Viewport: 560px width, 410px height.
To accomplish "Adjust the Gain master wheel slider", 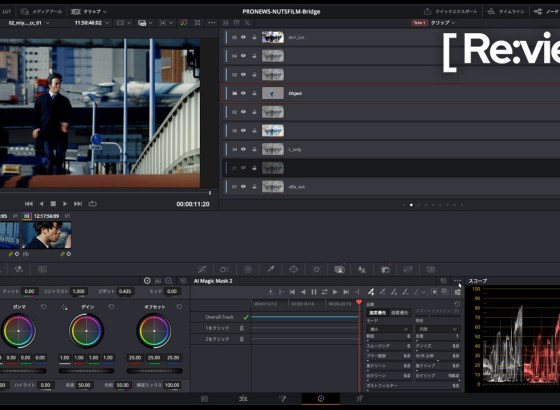I will pyautogui.click(x=86, y=371).
